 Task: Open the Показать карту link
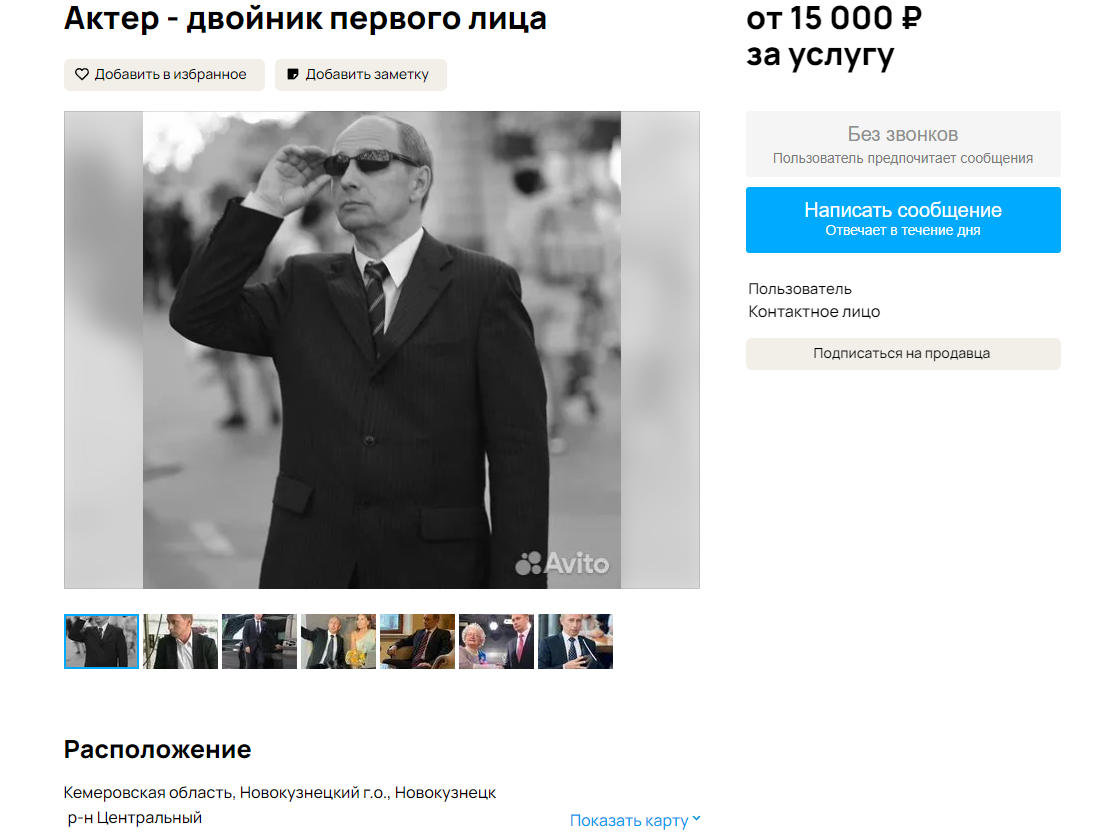[x=629, y=820]
